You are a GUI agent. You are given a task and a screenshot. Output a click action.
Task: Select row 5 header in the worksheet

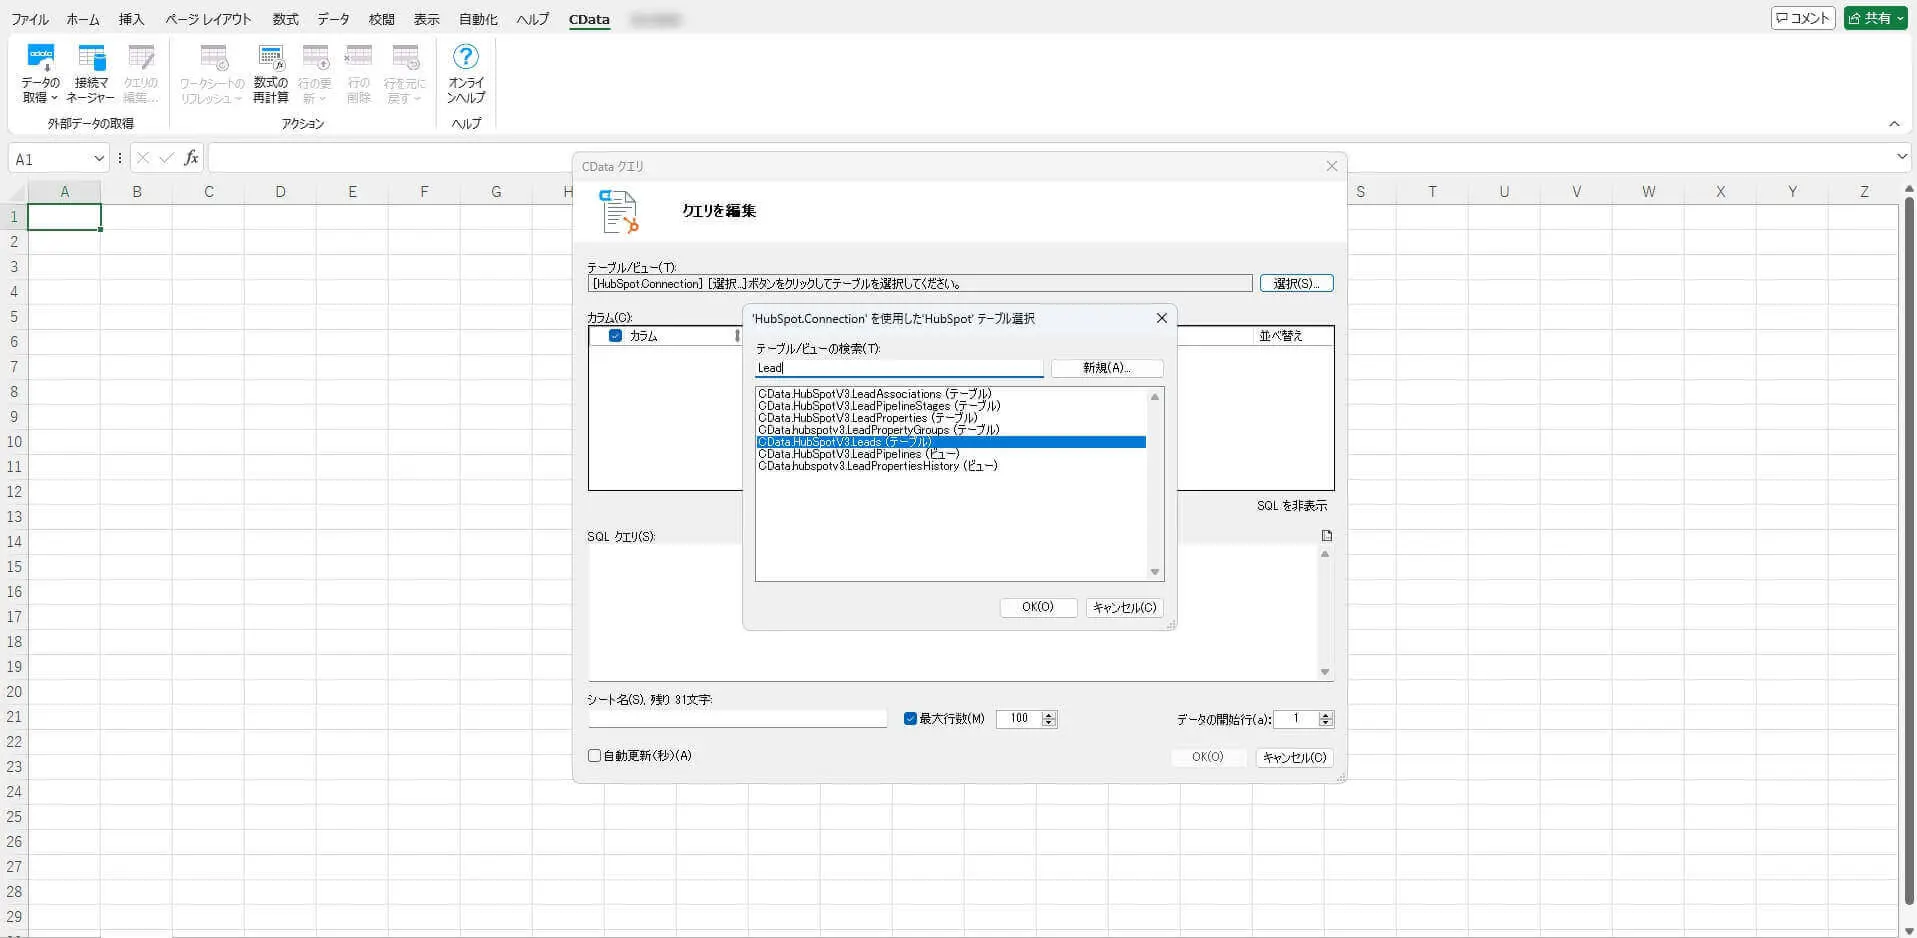tap(14, 317)
